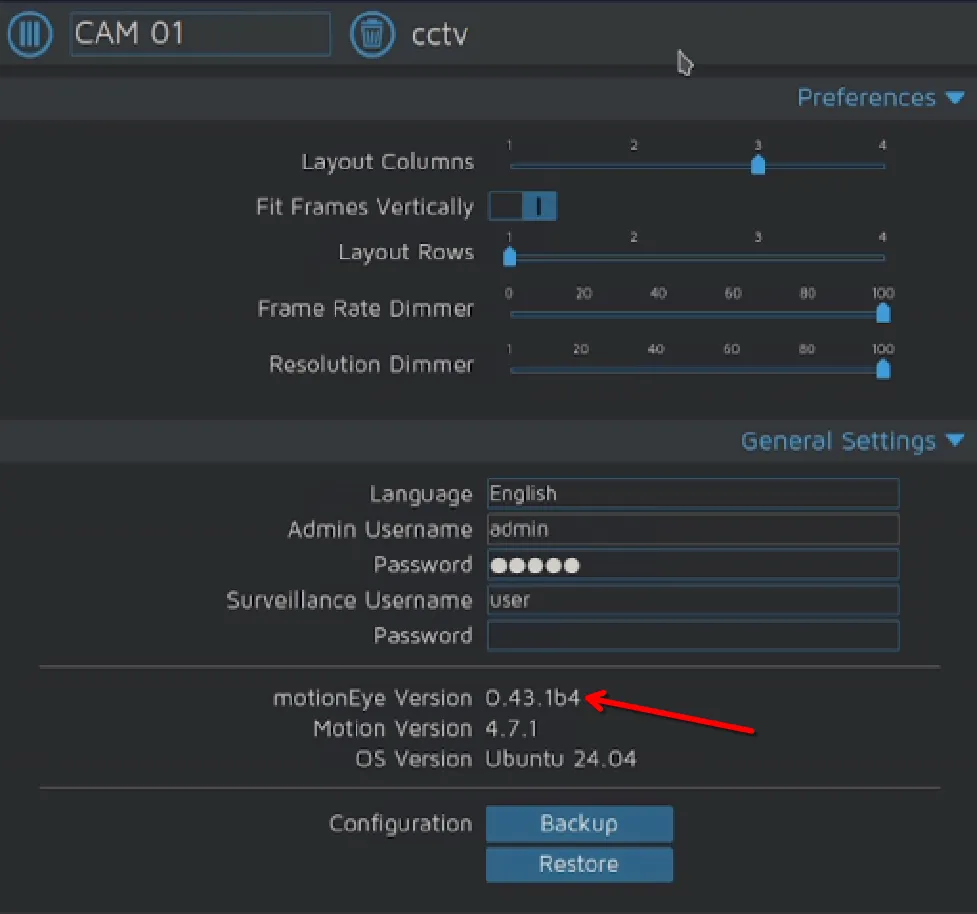Click the empty surveillance Password field
Screen dimensions: 977x914
coord(693,636)
